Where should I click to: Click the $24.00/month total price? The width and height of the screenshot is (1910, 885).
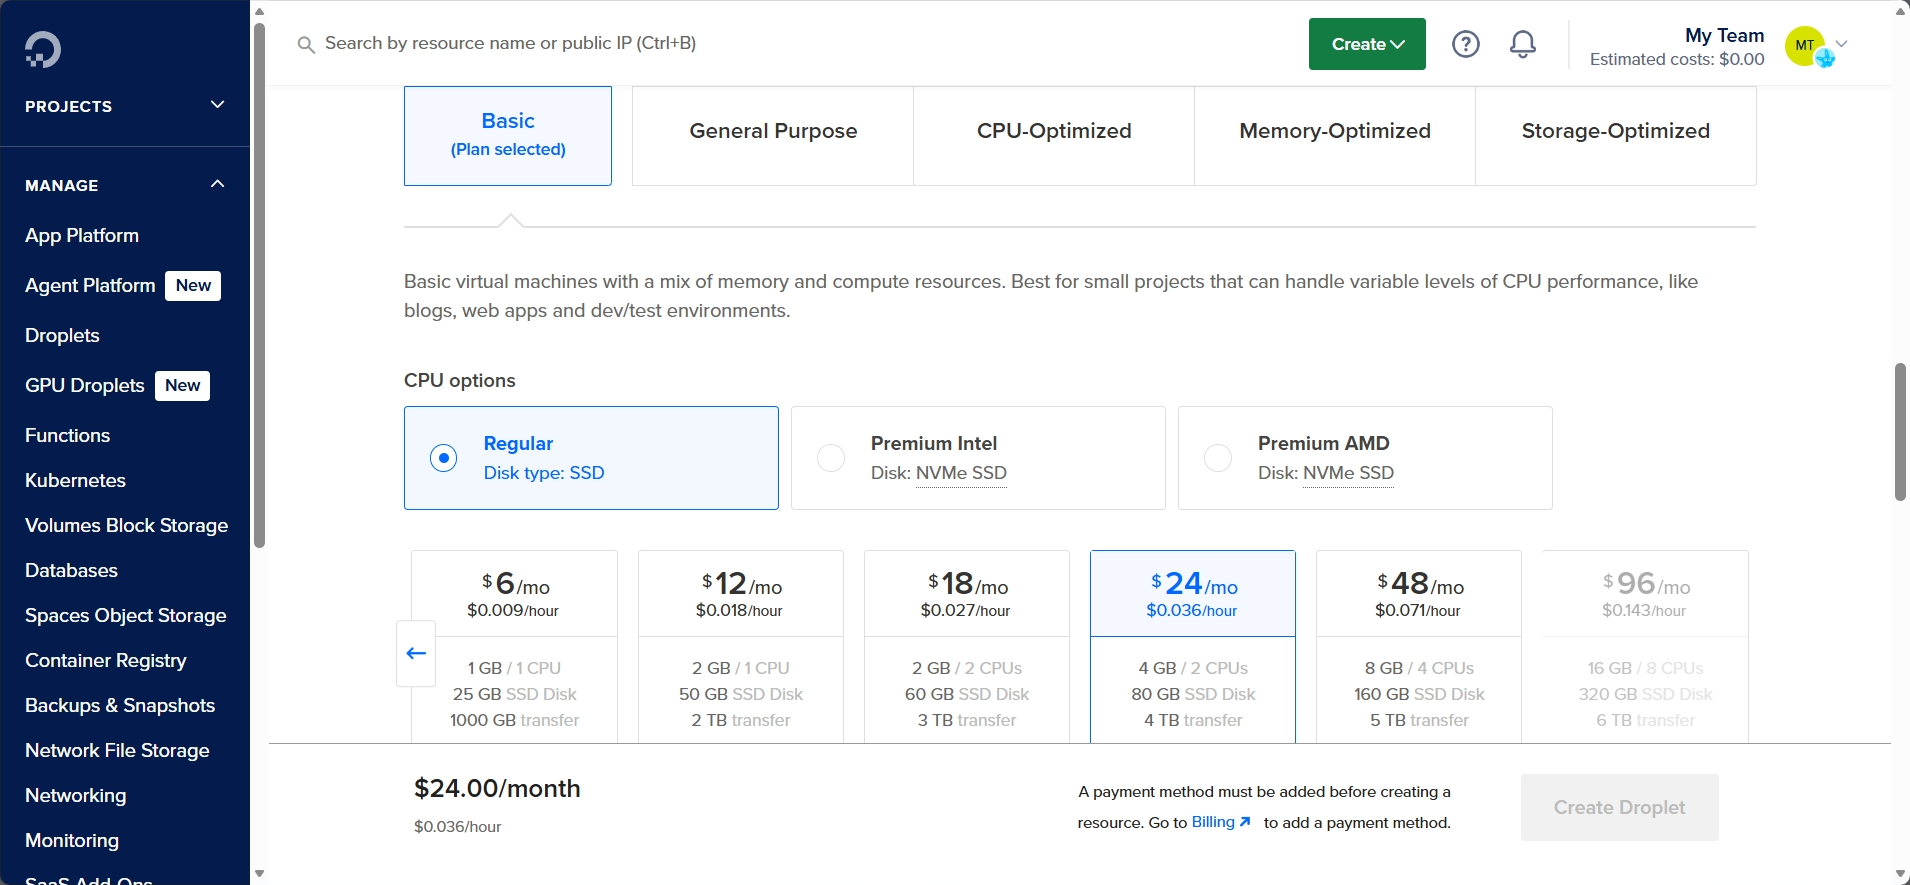point(497,788)
